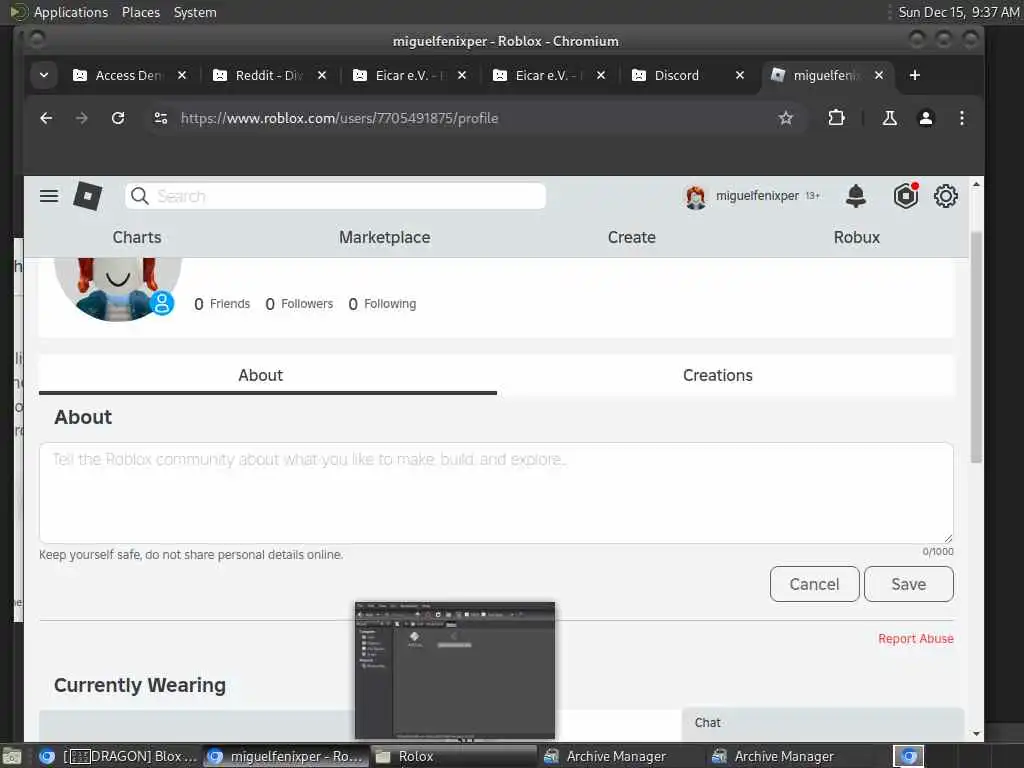The height and width of the screenshot is (768, 1024).
Task: Click the floating window preview thumbnail
Action: coord(455,671)
